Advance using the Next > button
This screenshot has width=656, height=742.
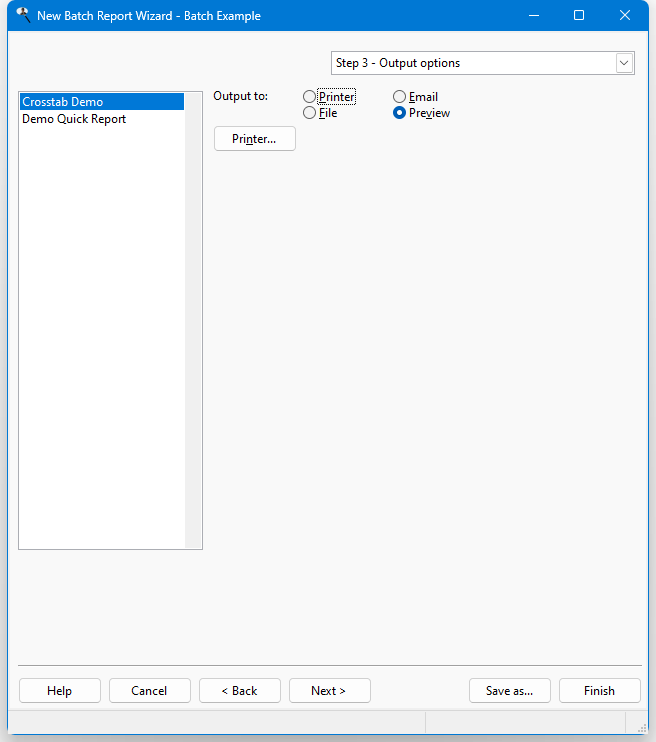pos(329,691)
